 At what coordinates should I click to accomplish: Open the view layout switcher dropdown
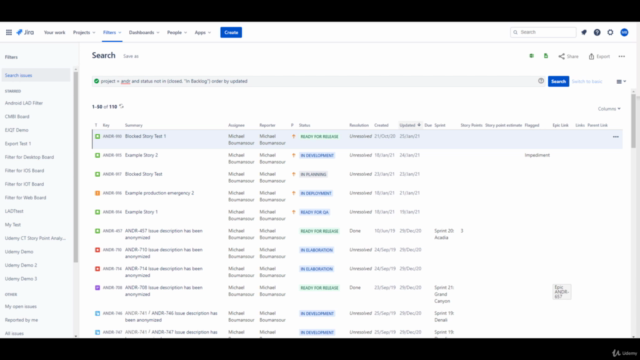(x=621, y=81)
